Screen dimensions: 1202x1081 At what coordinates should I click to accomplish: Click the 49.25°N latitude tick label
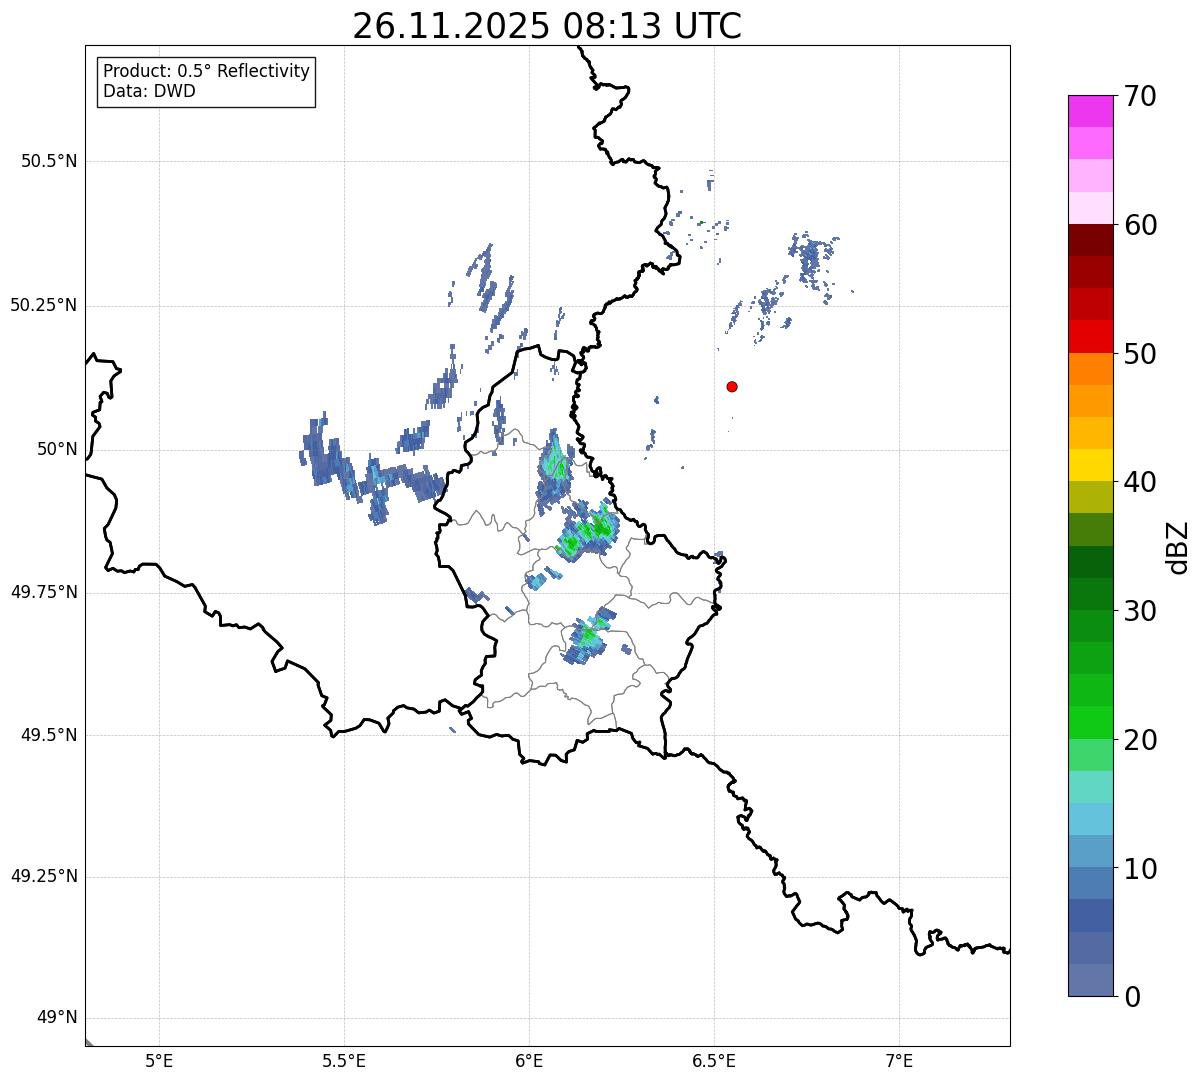(43, 877)
